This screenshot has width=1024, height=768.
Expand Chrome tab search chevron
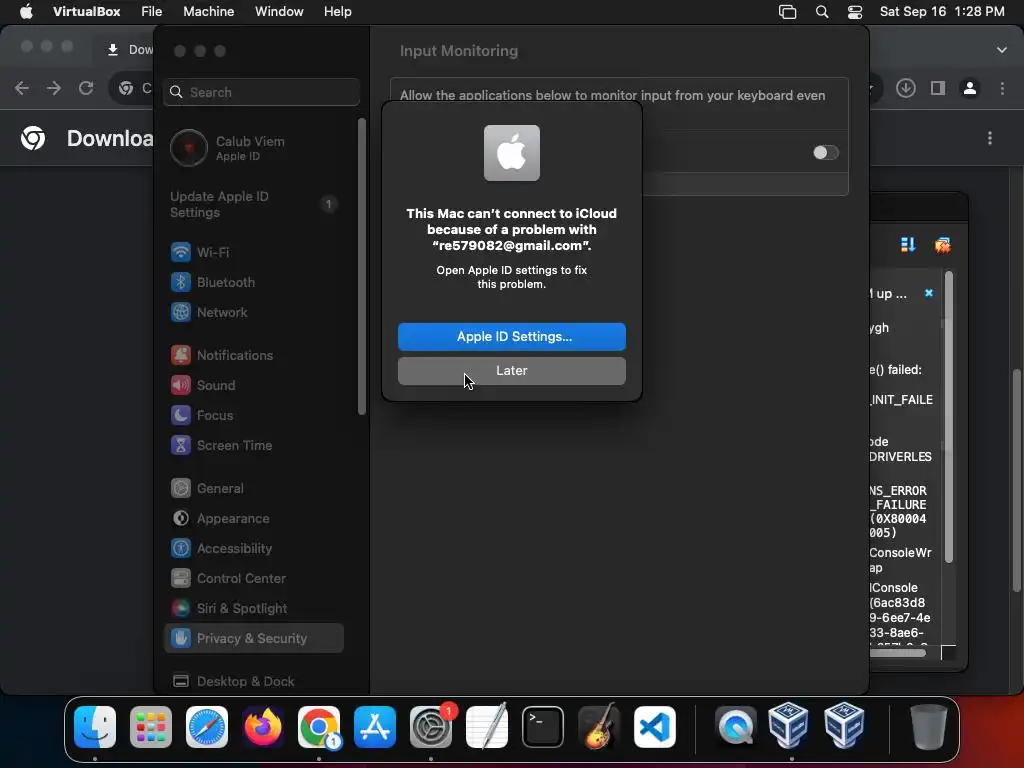click(1002, 50)
